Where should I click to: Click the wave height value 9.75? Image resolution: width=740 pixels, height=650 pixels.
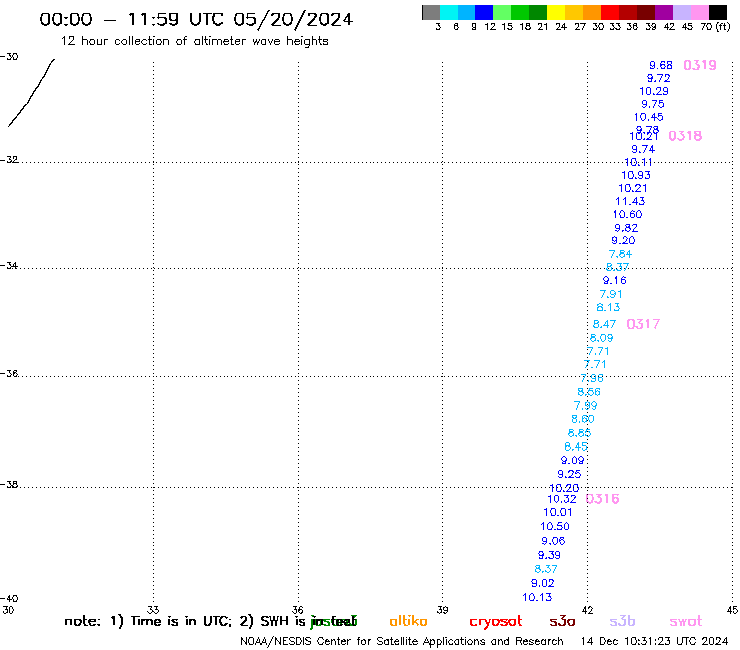(653, 104)
